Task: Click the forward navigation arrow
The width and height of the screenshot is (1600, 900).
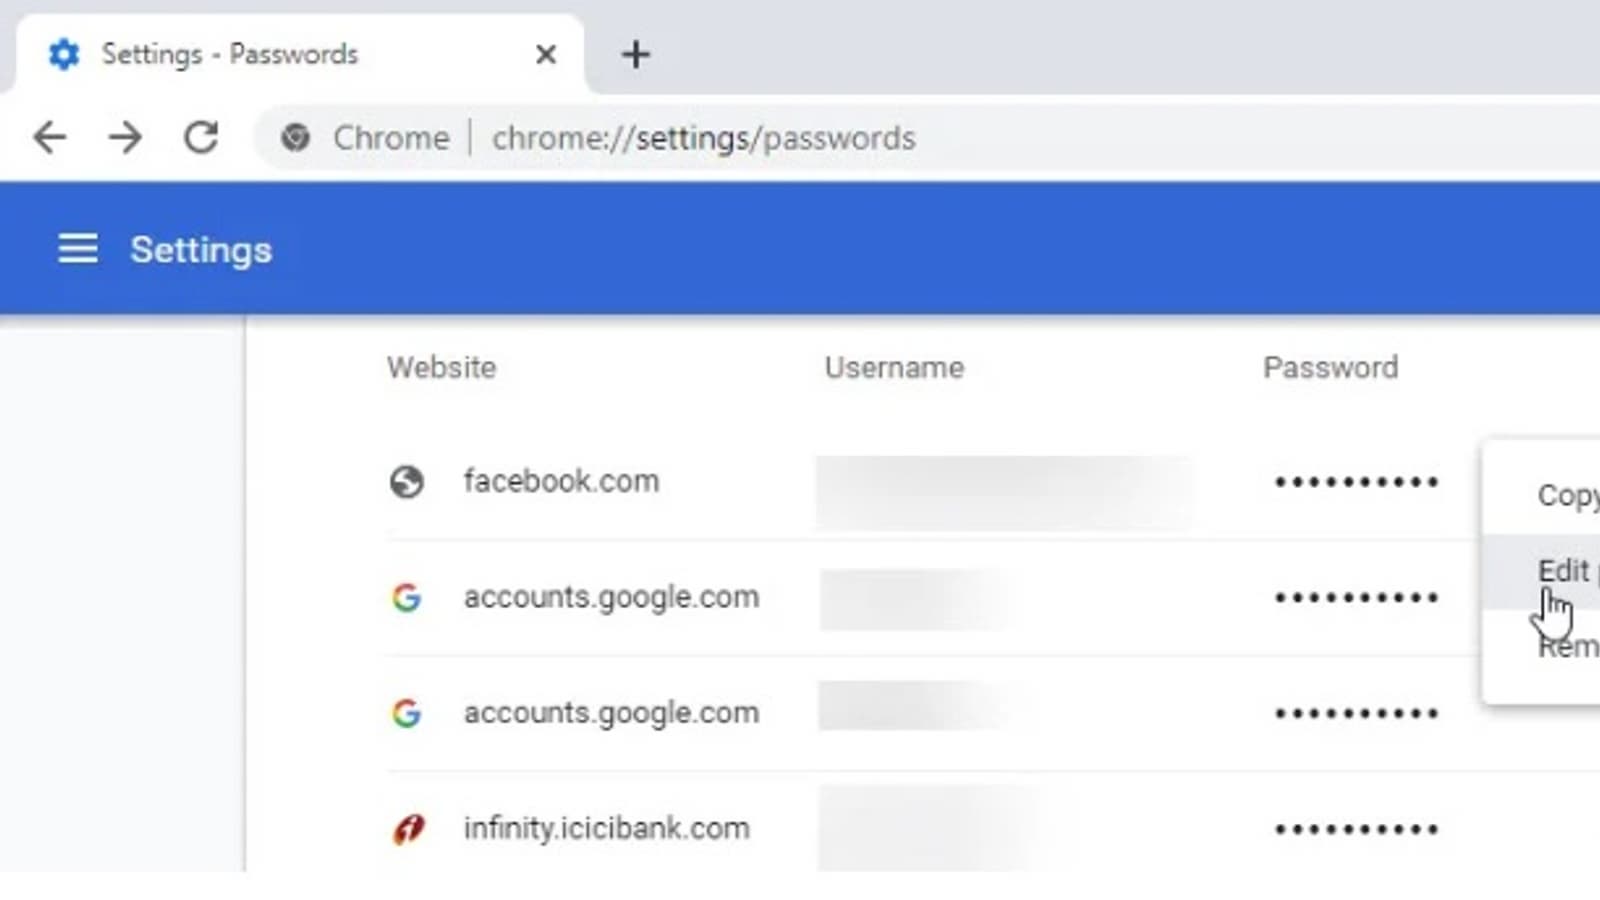Action: tap(125, 137)
